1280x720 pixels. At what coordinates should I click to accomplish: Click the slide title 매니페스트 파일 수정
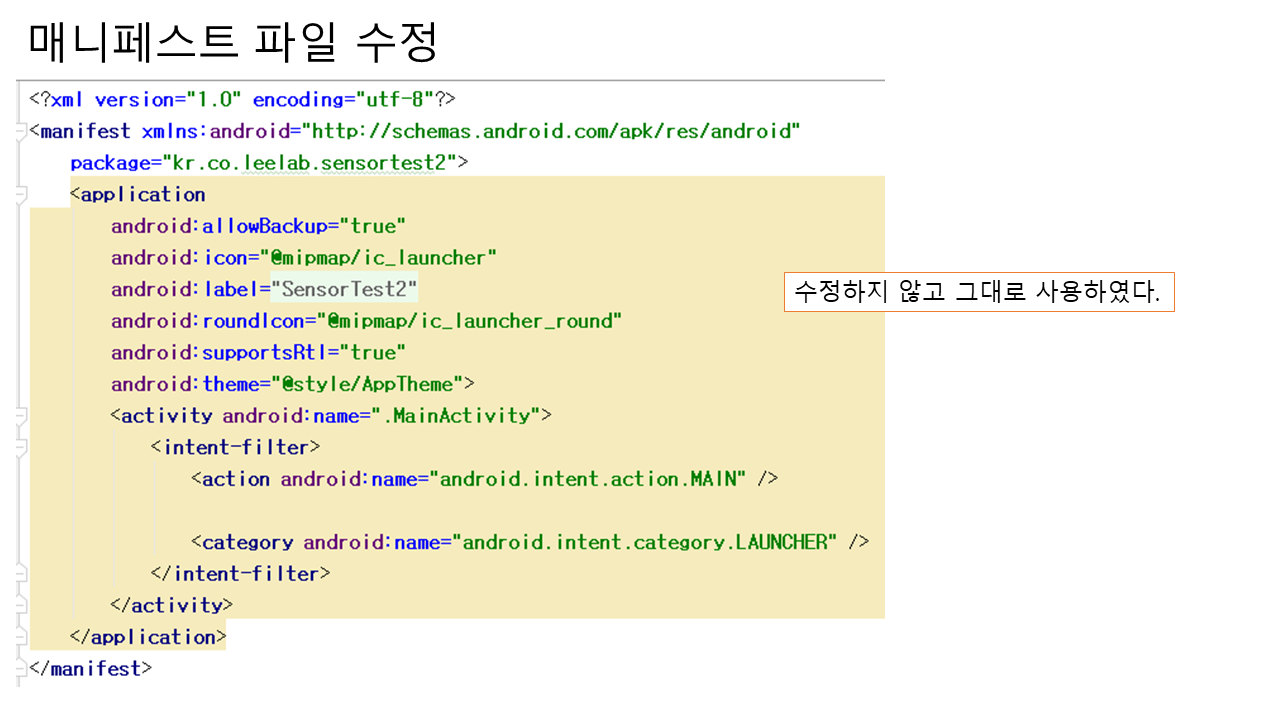[x=233, y=41]
